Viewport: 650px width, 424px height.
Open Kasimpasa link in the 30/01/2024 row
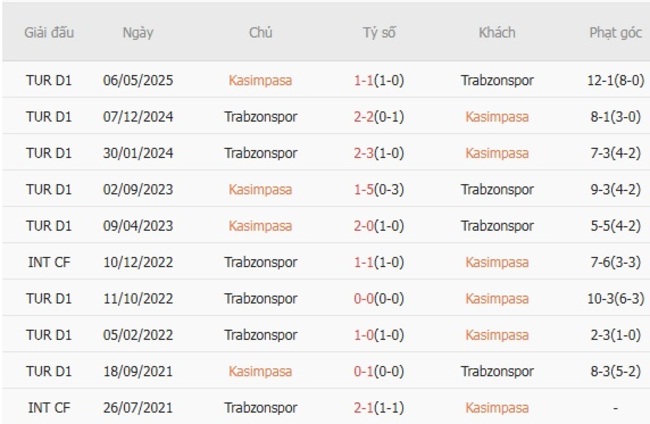point(497,153)
